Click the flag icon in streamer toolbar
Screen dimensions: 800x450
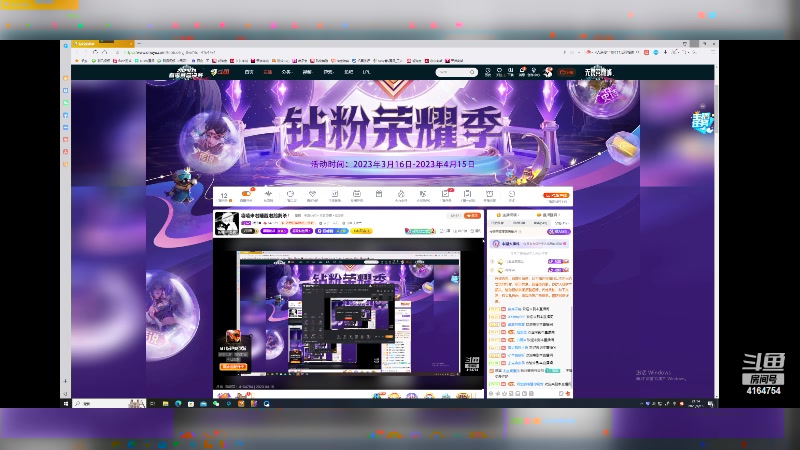pyautogui.click(x=423, y=194)
